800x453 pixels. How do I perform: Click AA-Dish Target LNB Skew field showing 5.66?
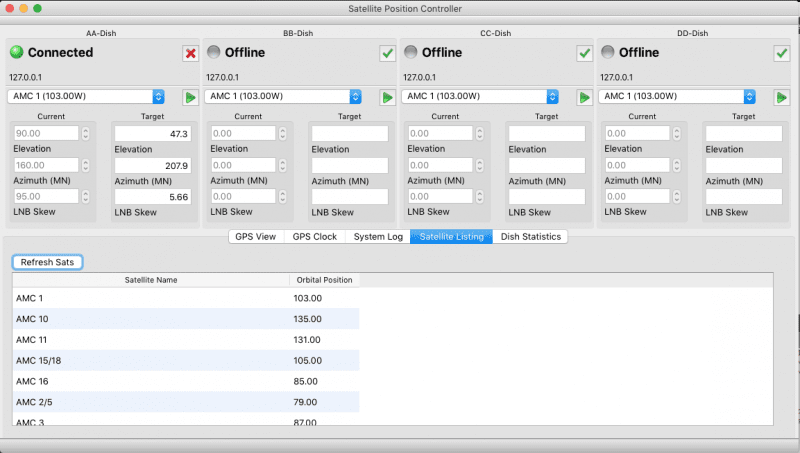tap(153, 197)
